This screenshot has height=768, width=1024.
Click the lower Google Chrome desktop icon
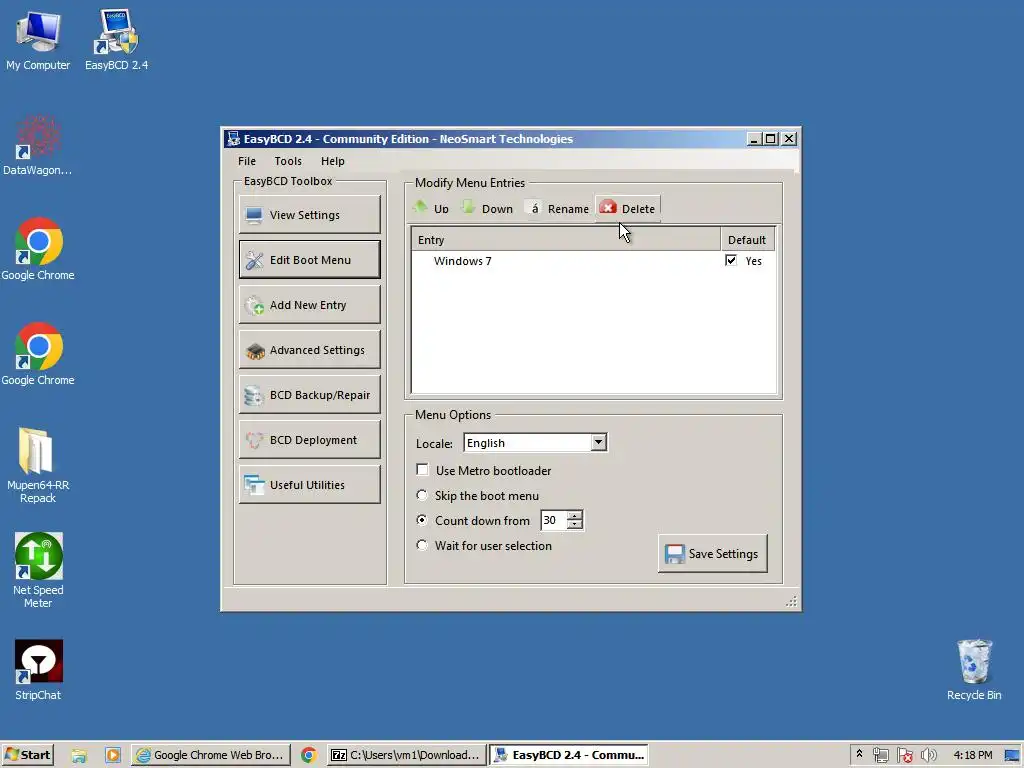click(x=38, y=355)
